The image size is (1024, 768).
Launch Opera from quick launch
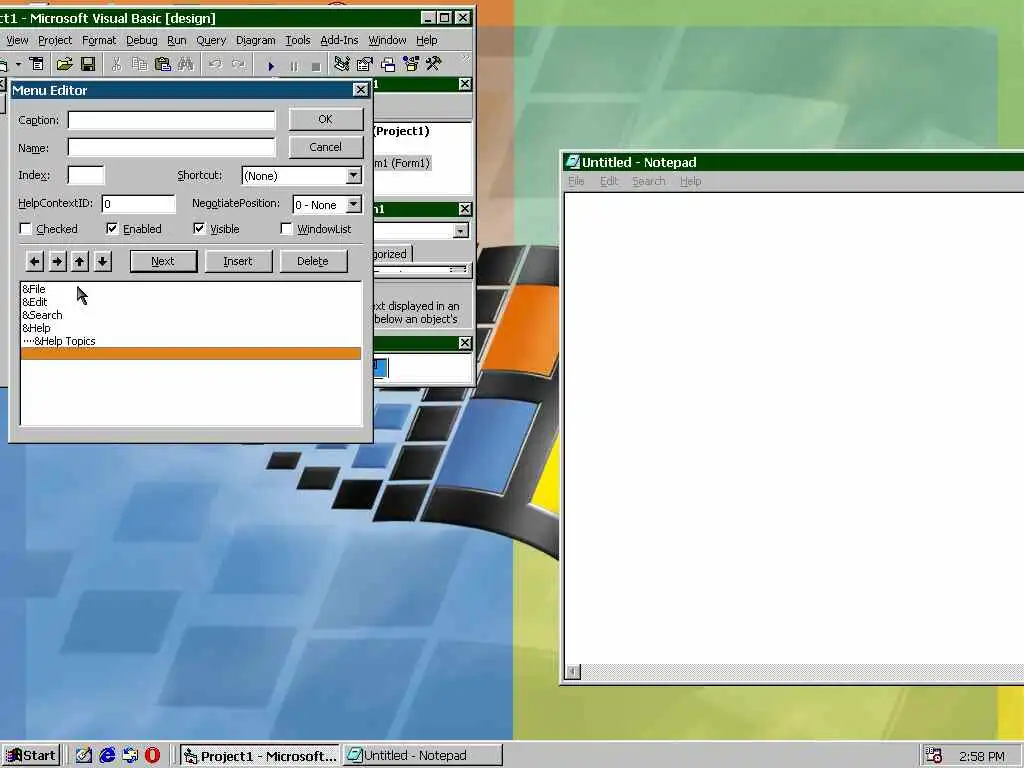click(152, 756)
